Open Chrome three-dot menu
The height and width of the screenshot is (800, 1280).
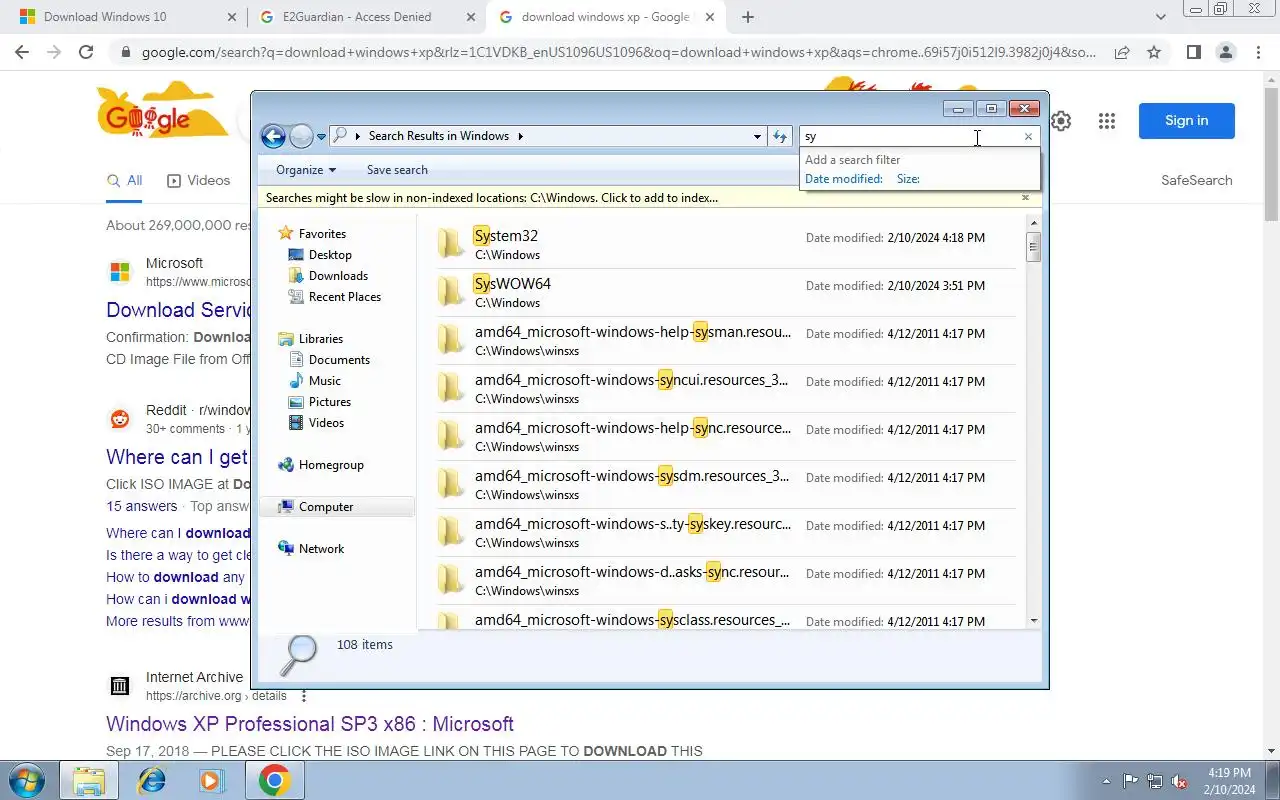pos(1257,52)
